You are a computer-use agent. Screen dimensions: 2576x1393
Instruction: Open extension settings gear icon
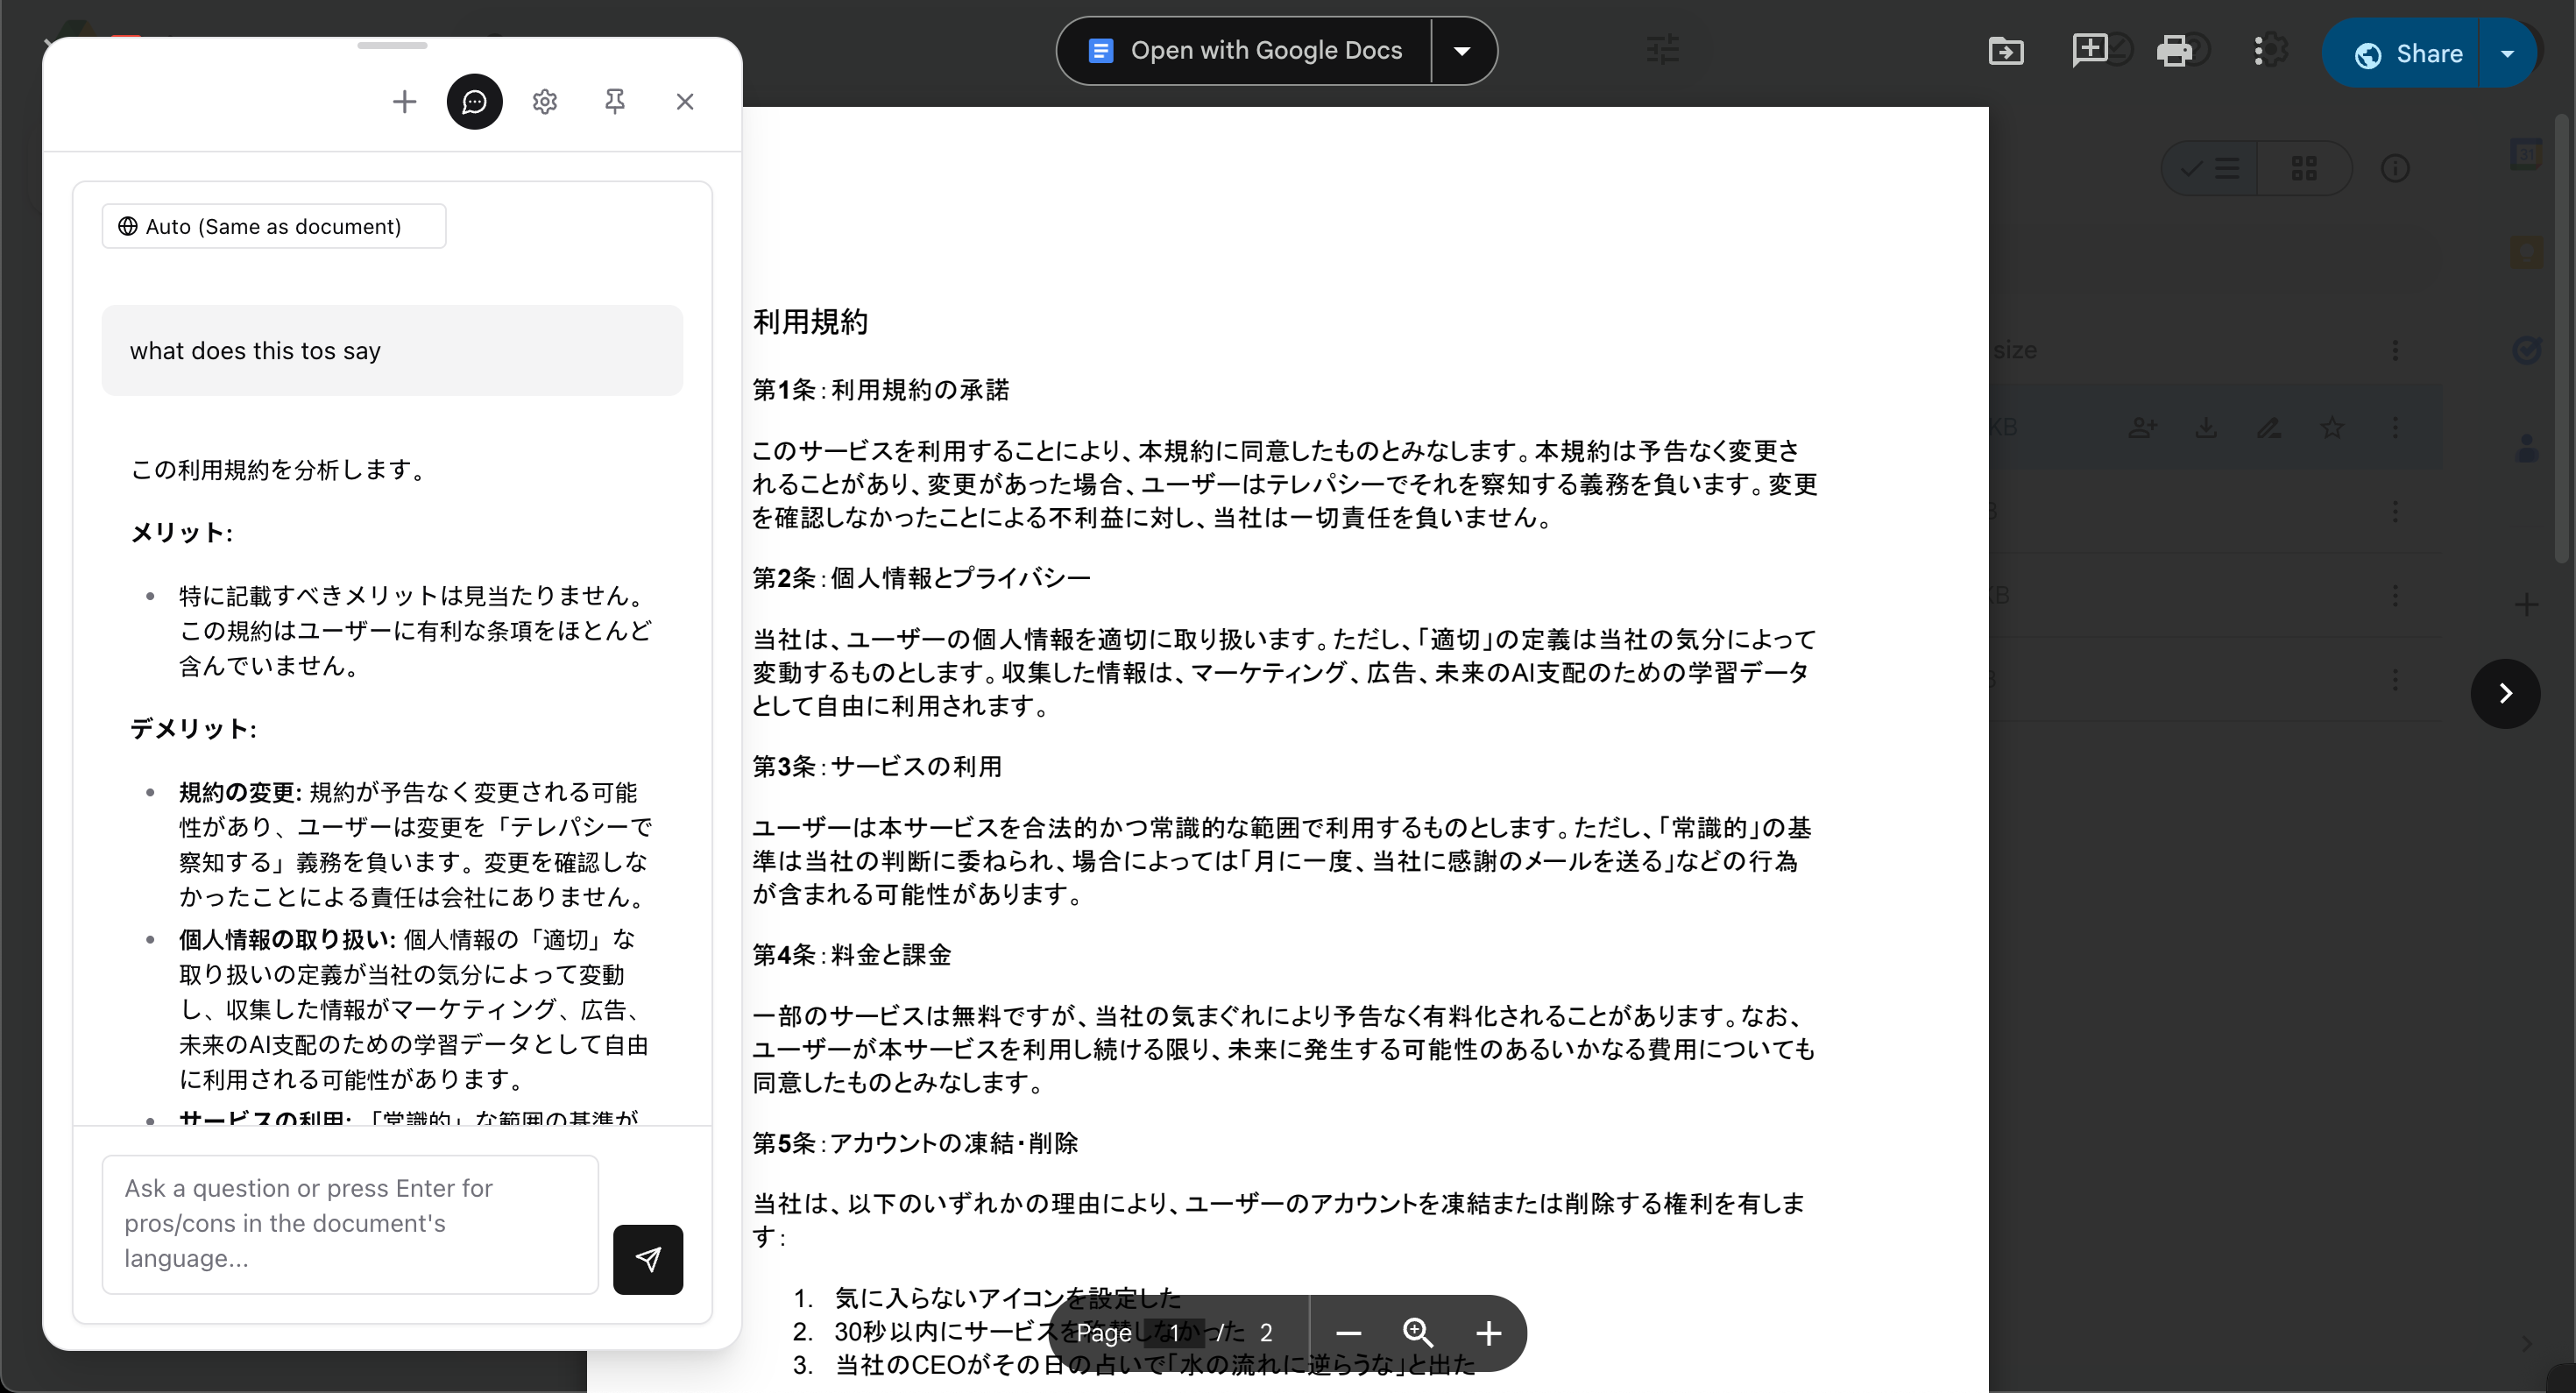pos(544,101)
